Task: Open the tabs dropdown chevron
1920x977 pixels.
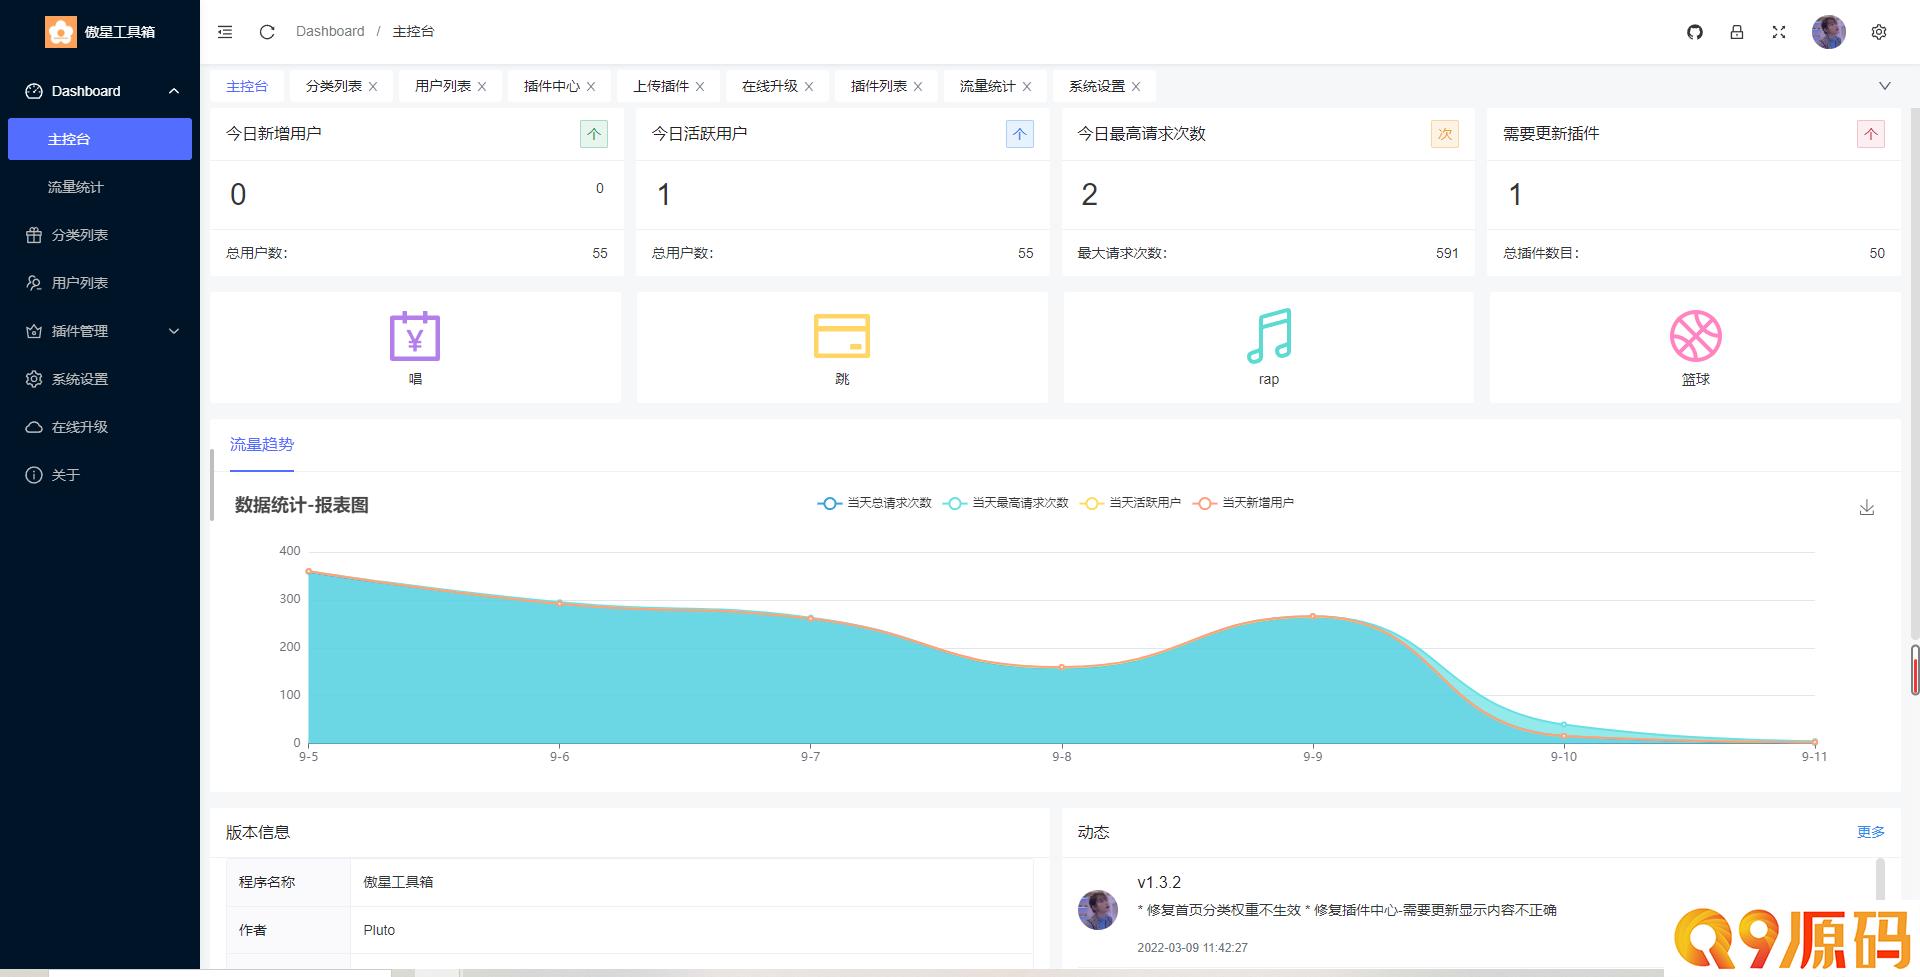Action: 1885,86
